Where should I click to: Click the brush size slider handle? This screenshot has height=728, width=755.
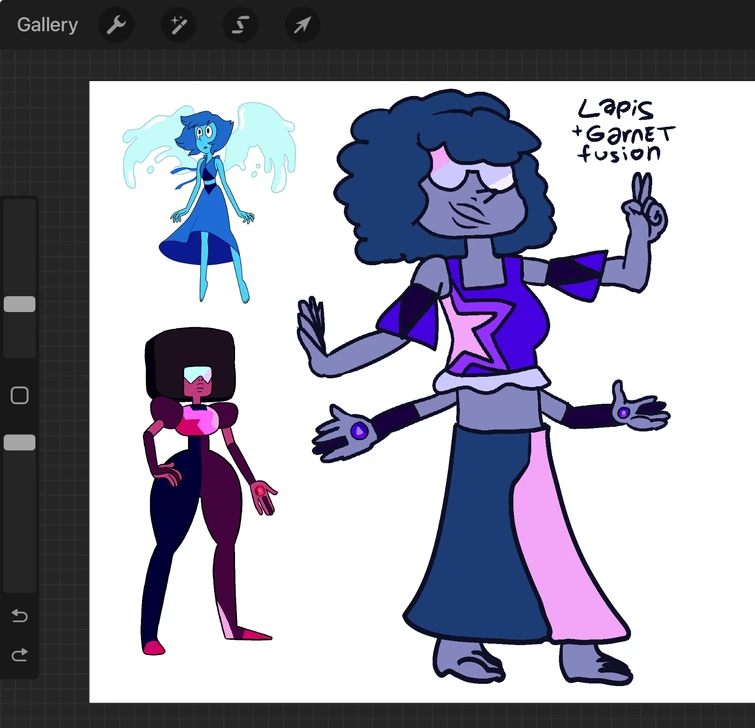20,304
